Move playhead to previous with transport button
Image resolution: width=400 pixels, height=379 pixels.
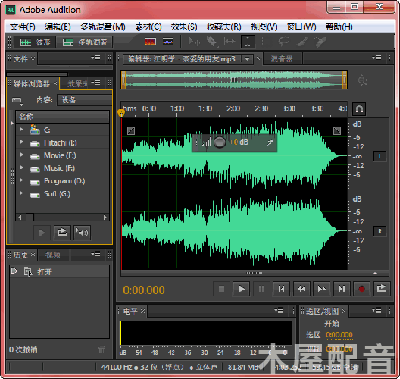click(282, 289)
